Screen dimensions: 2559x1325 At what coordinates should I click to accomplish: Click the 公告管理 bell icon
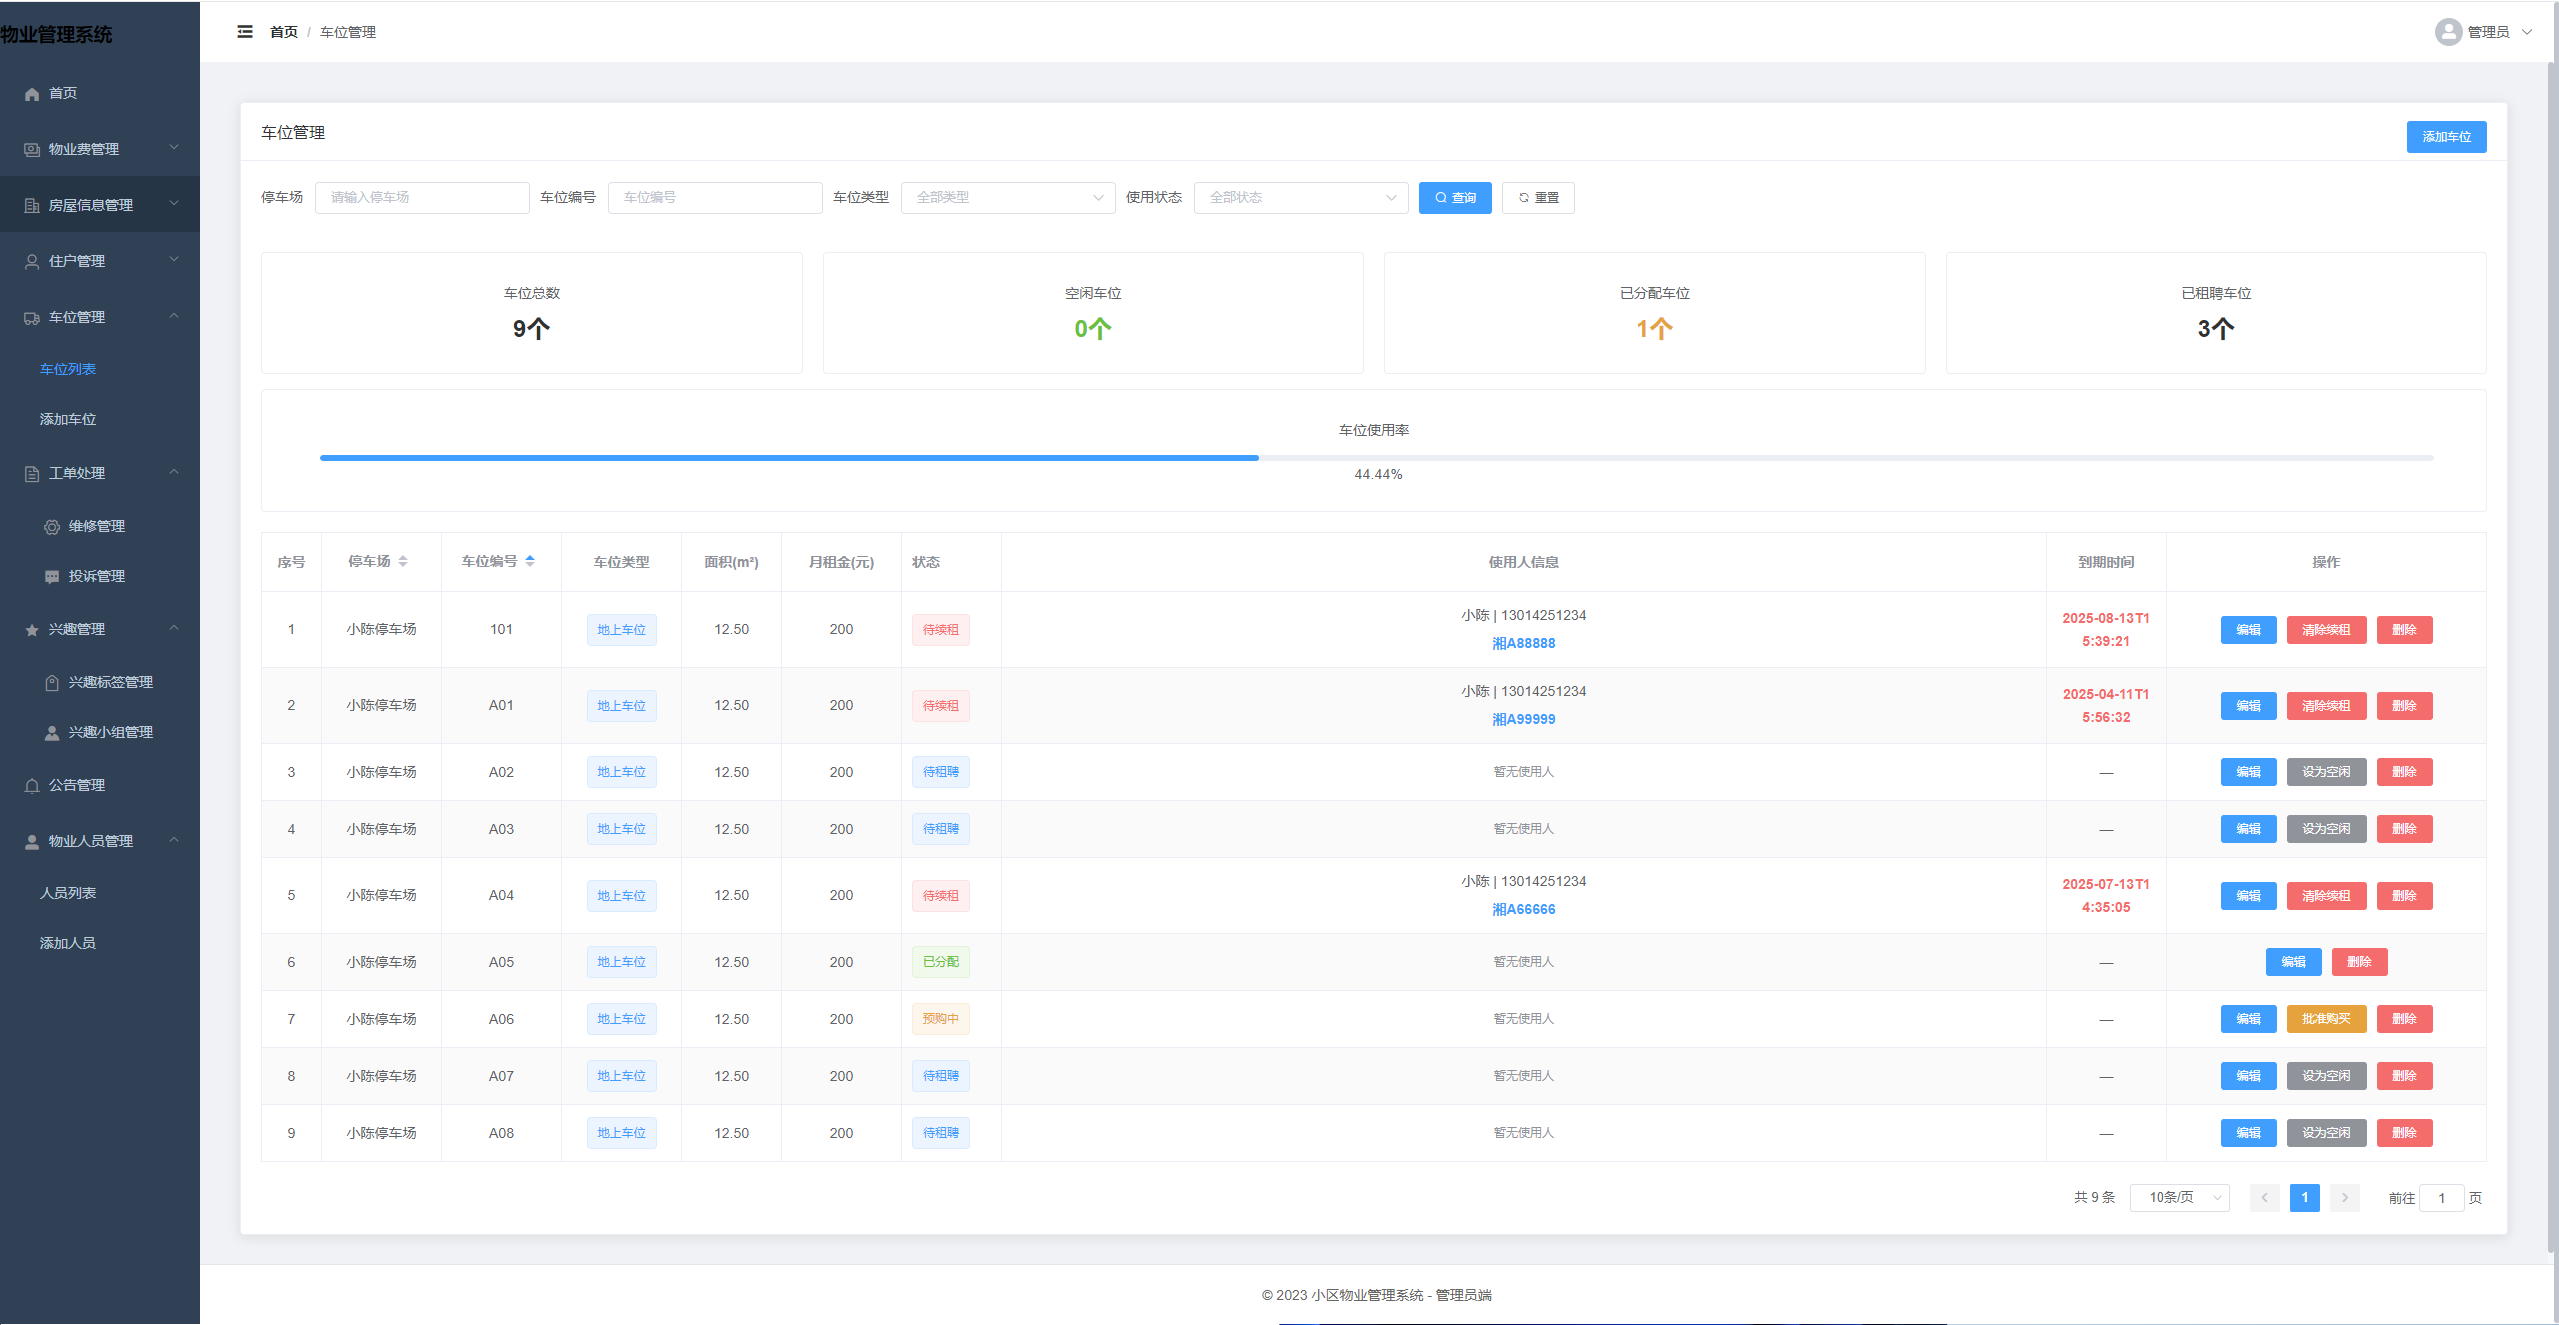(x=32, y=786)
